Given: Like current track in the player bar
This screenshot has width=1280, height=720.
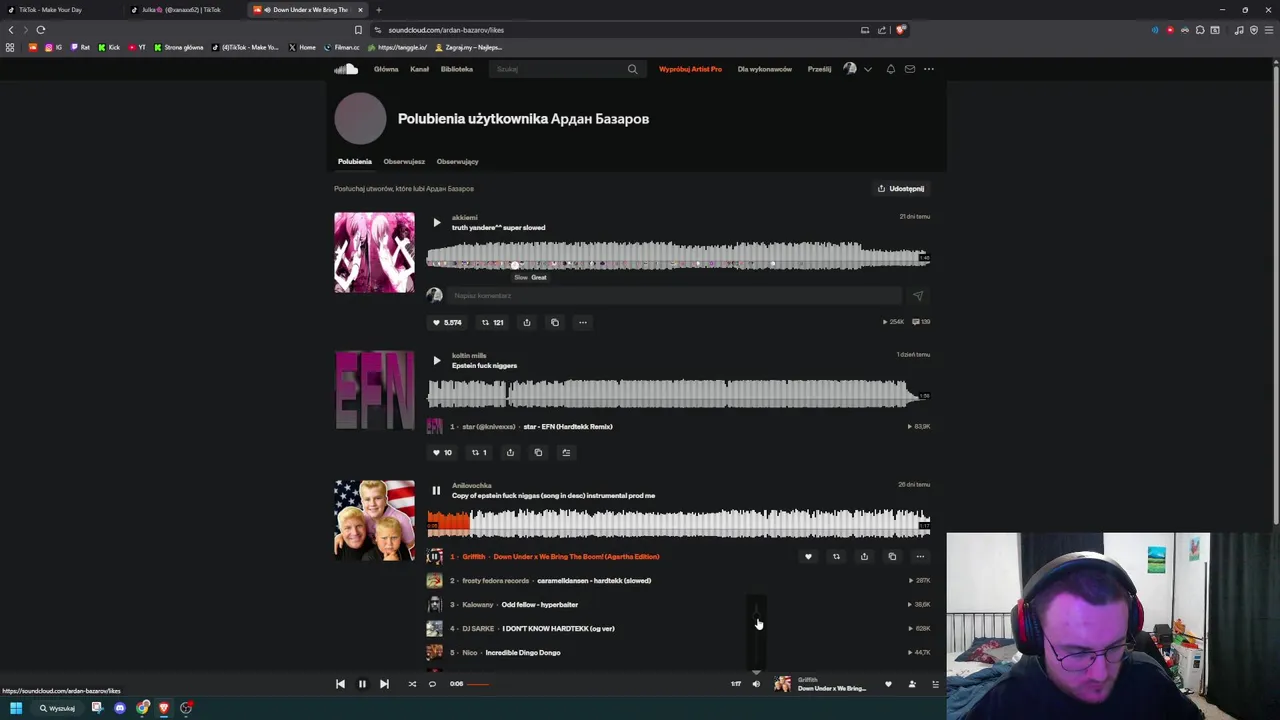Looking at the screenshot, I should [x=888, y=684].
